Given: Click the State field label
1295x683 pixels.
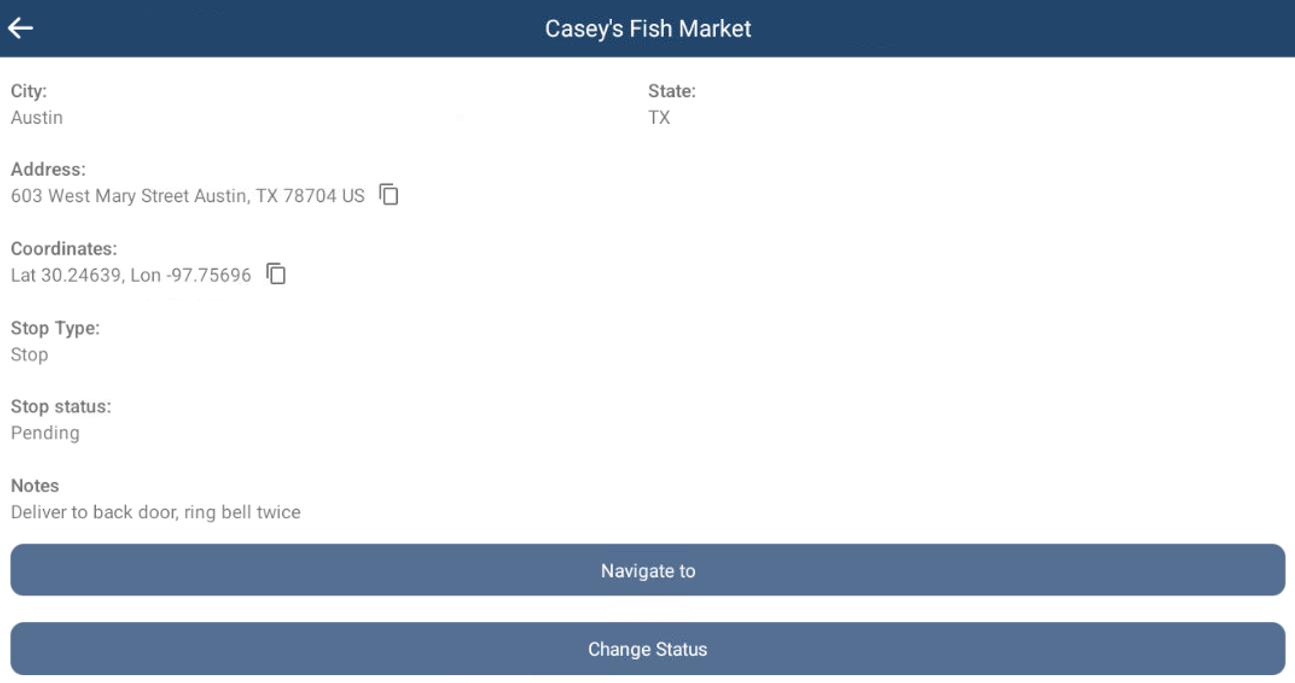Looking at the screenshot, I should coord(671,91).
